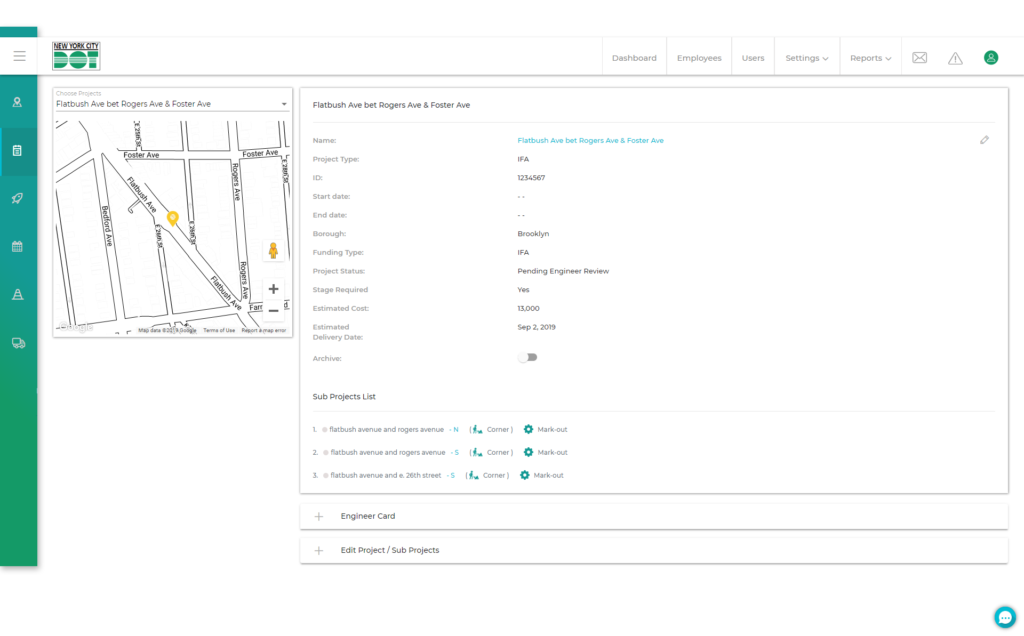Click the yellow marker on the map

coord(172,217)
